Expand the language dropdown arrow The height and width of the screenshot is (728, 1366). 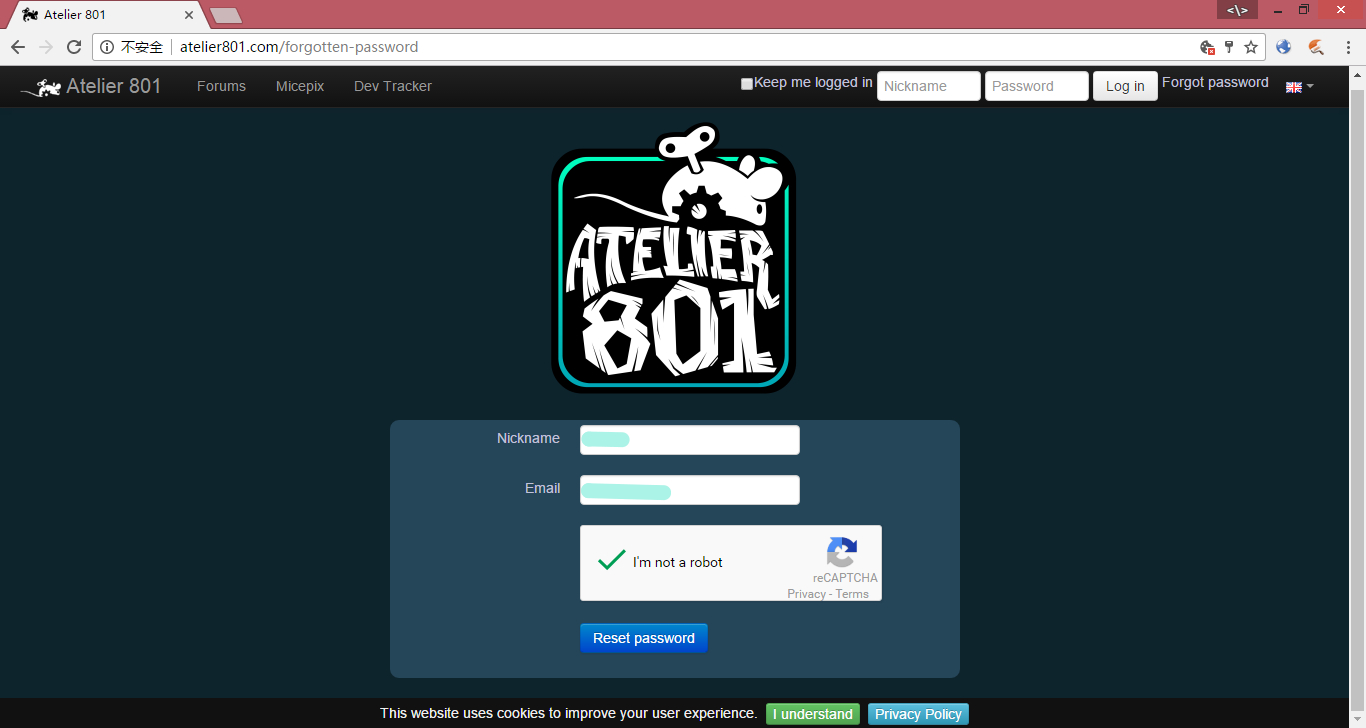[x=1310, y=87]
